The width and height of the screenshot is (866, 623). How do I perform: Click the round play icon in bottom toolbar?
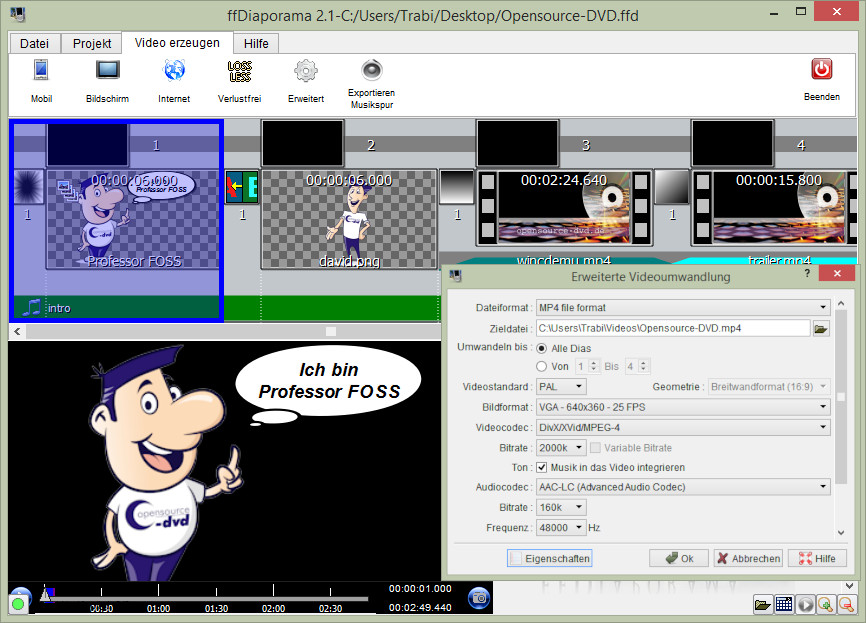coord(805,605)
